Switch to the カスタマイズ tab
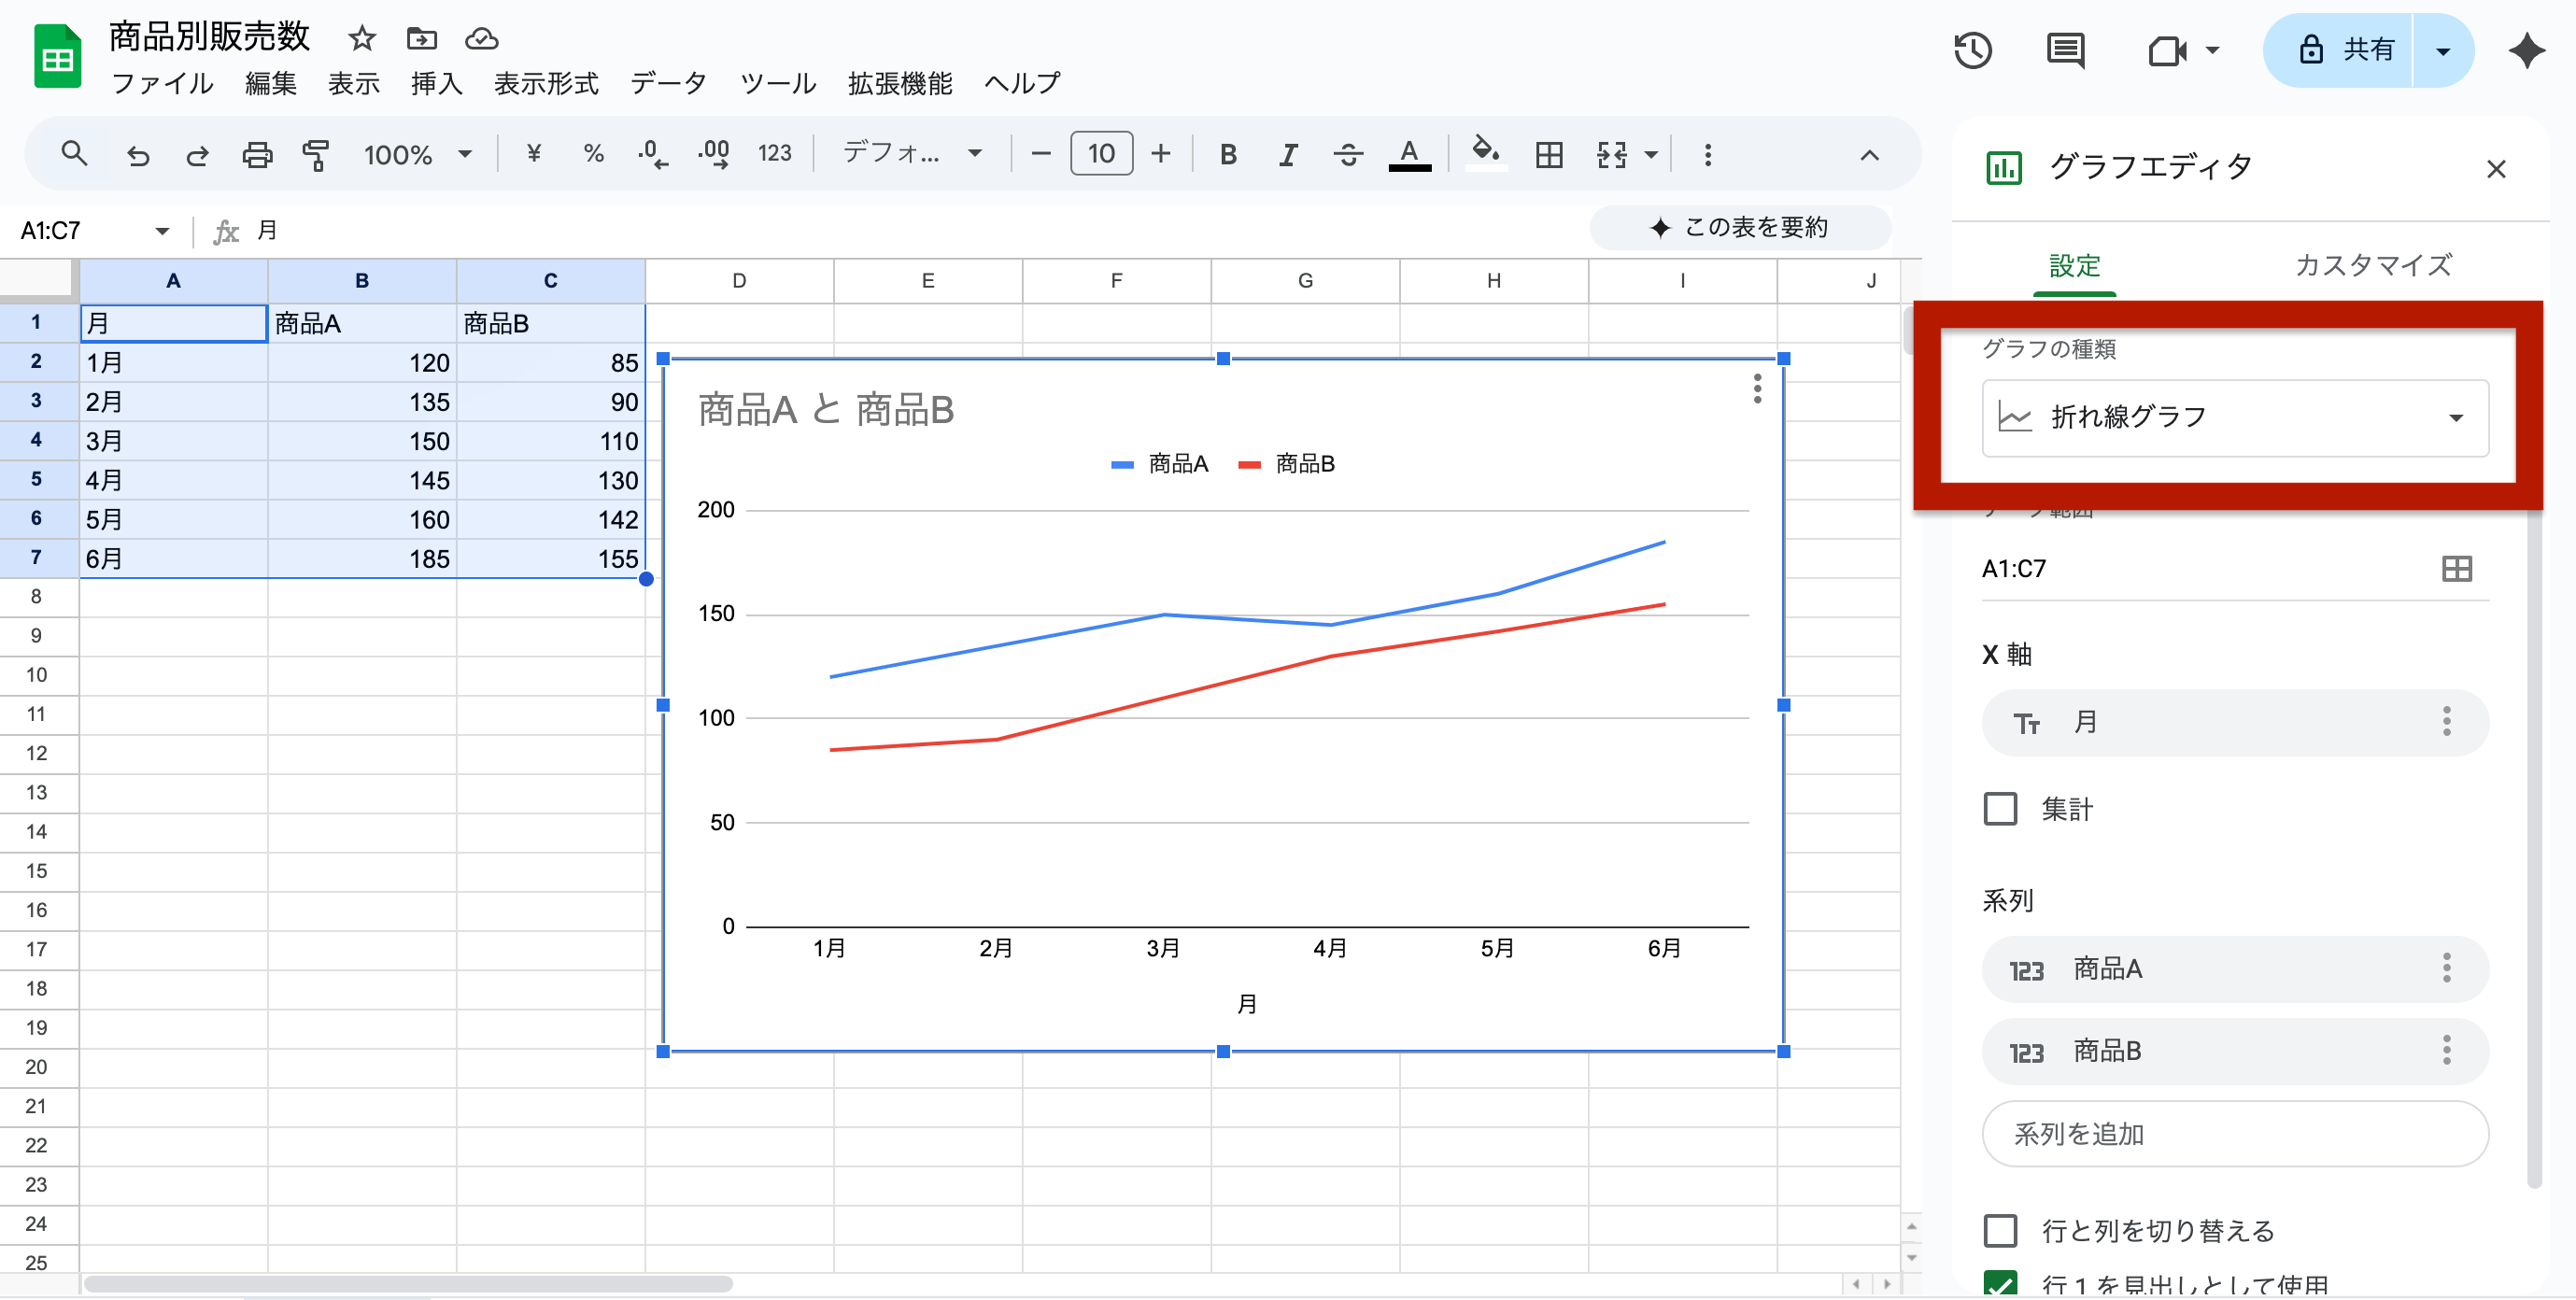Viewport: 2576px width, 1300px height. click(x=2372, y=265)
